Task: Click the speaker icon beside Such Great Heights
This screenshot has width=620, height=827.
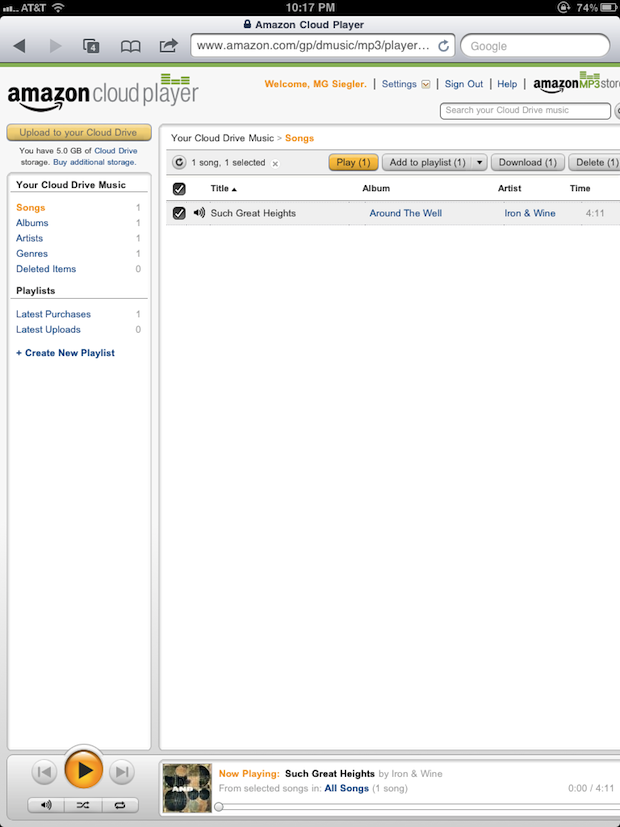Action: [x=199, y=213]
